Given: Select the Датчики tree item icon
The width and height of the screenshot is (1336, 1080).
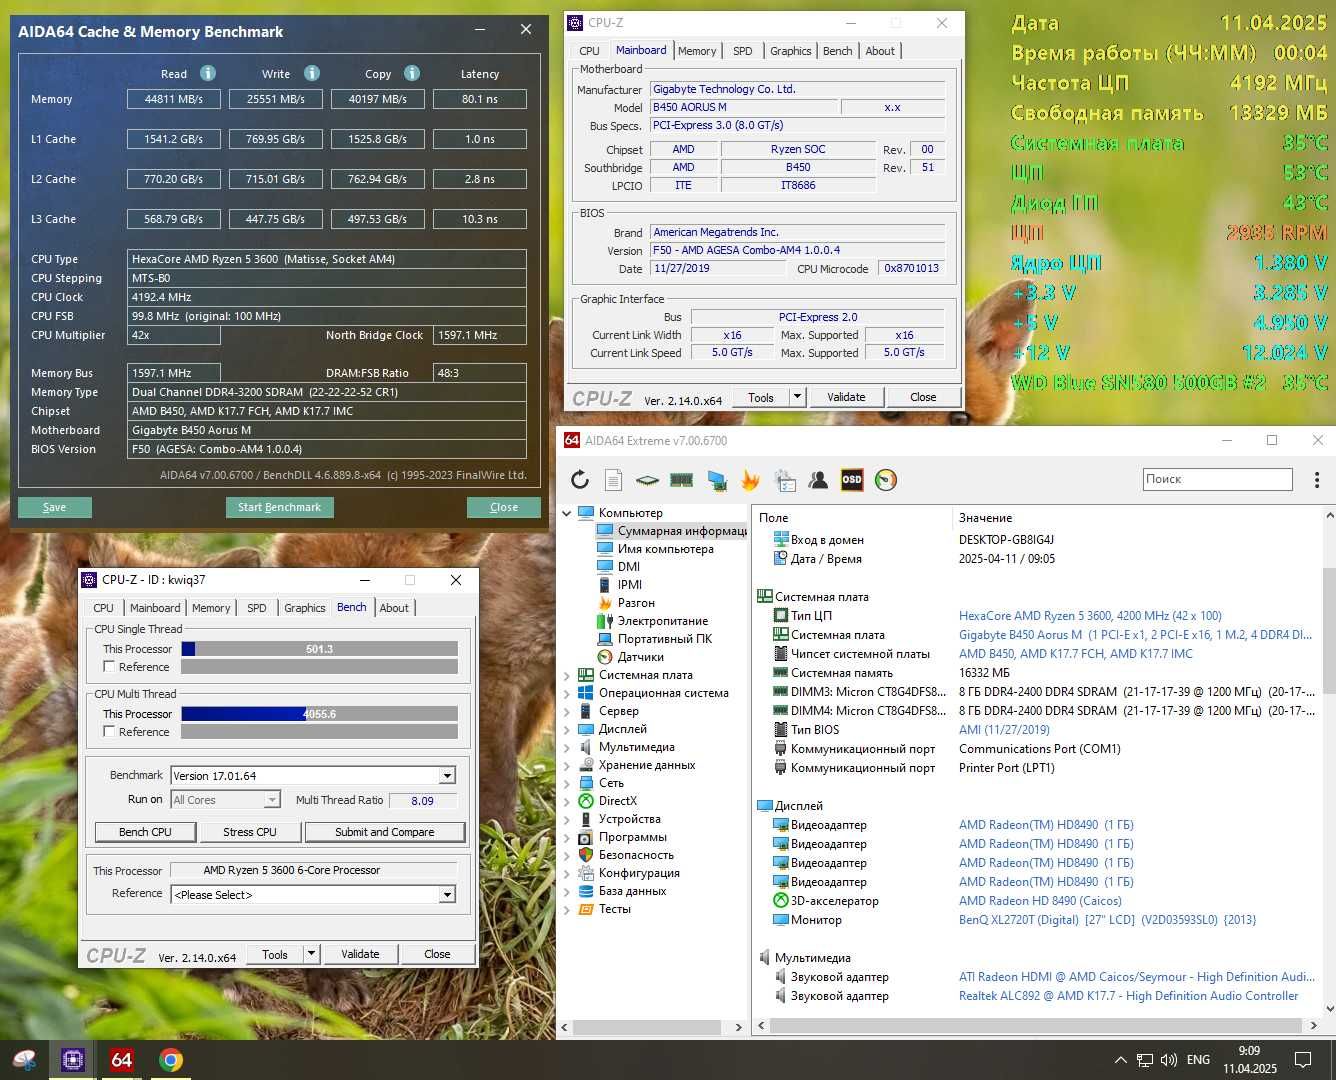Looking at the screenshot, I should [x=604, y=657].
